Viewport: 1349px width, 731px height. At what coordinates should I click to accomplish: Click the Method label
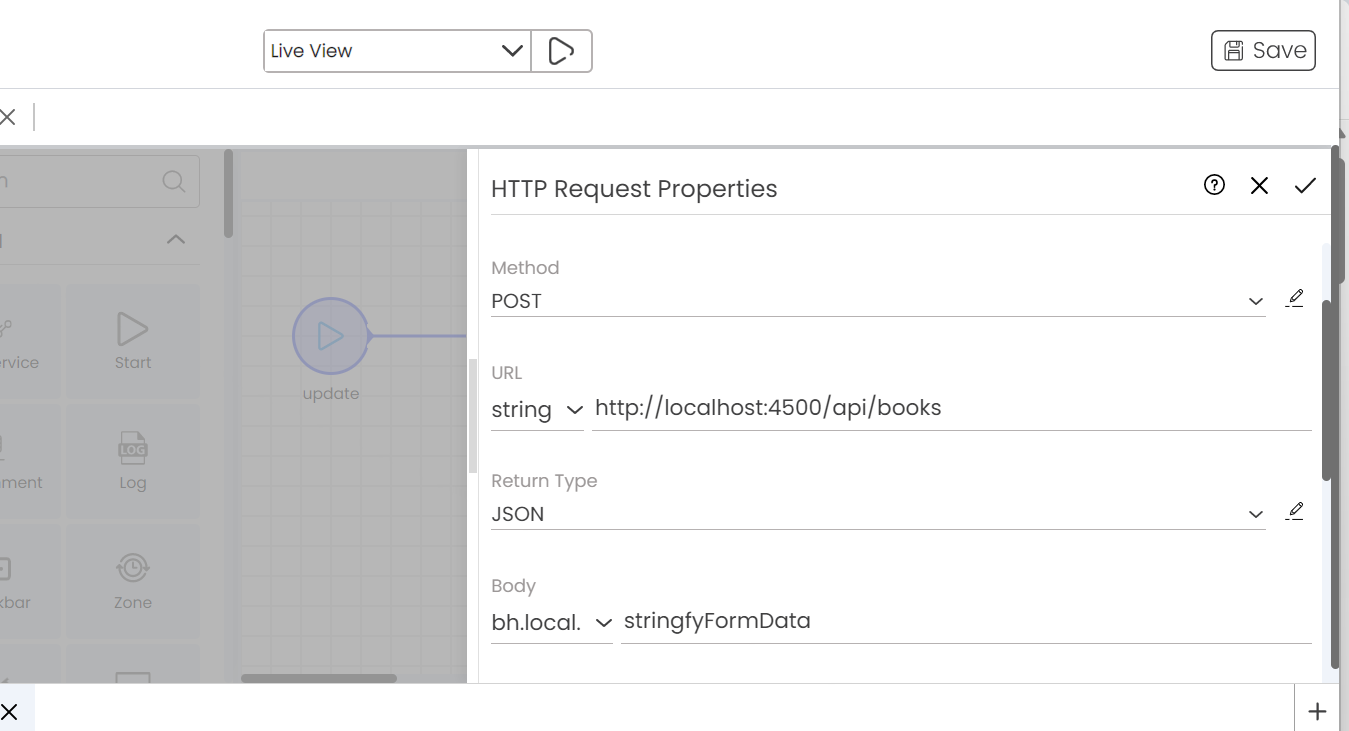tap(525, 268)
